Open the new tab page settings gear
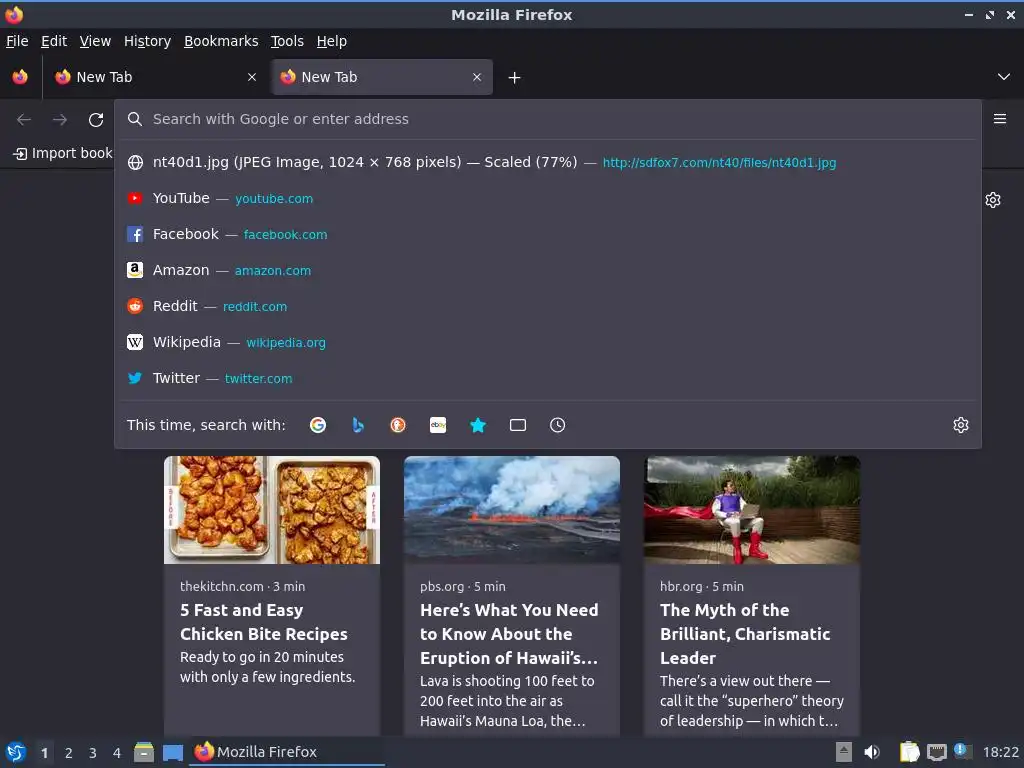Screen dimensions: 1024x768 993,200
